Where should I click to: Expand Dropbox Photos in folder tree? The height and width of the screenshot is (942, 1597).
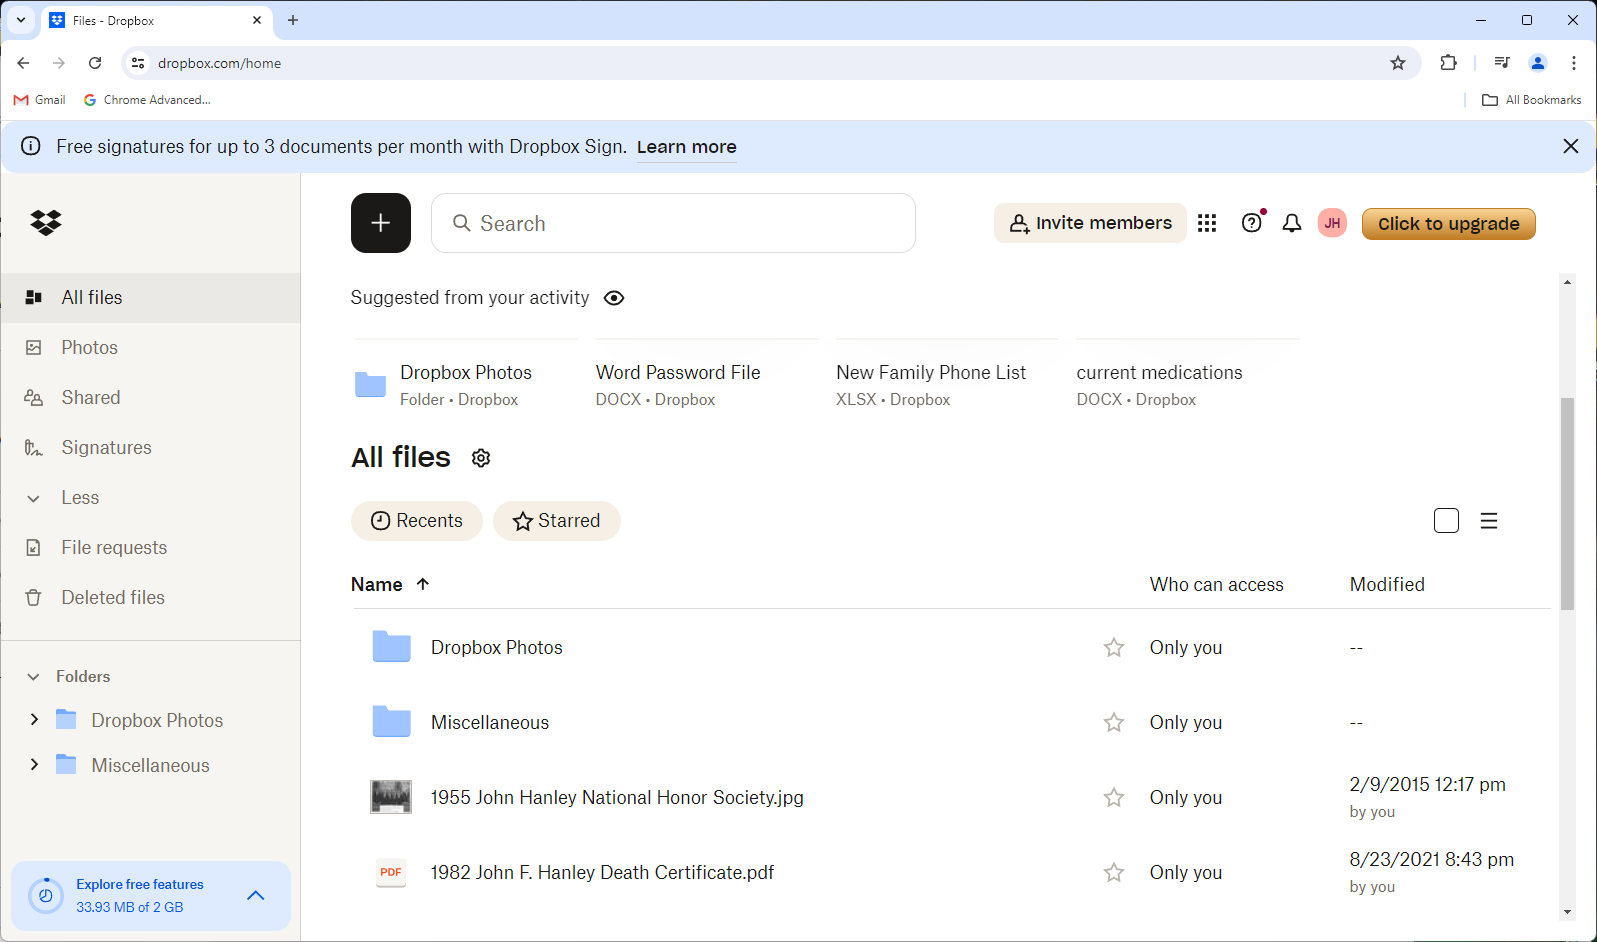click(x=34, y=720)
